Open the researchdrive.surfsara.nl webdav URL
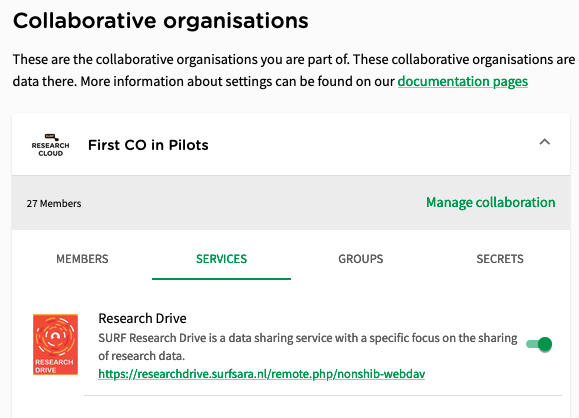This screenshot has height=418, width=579. pyautogui.click(x=261, y=374)
